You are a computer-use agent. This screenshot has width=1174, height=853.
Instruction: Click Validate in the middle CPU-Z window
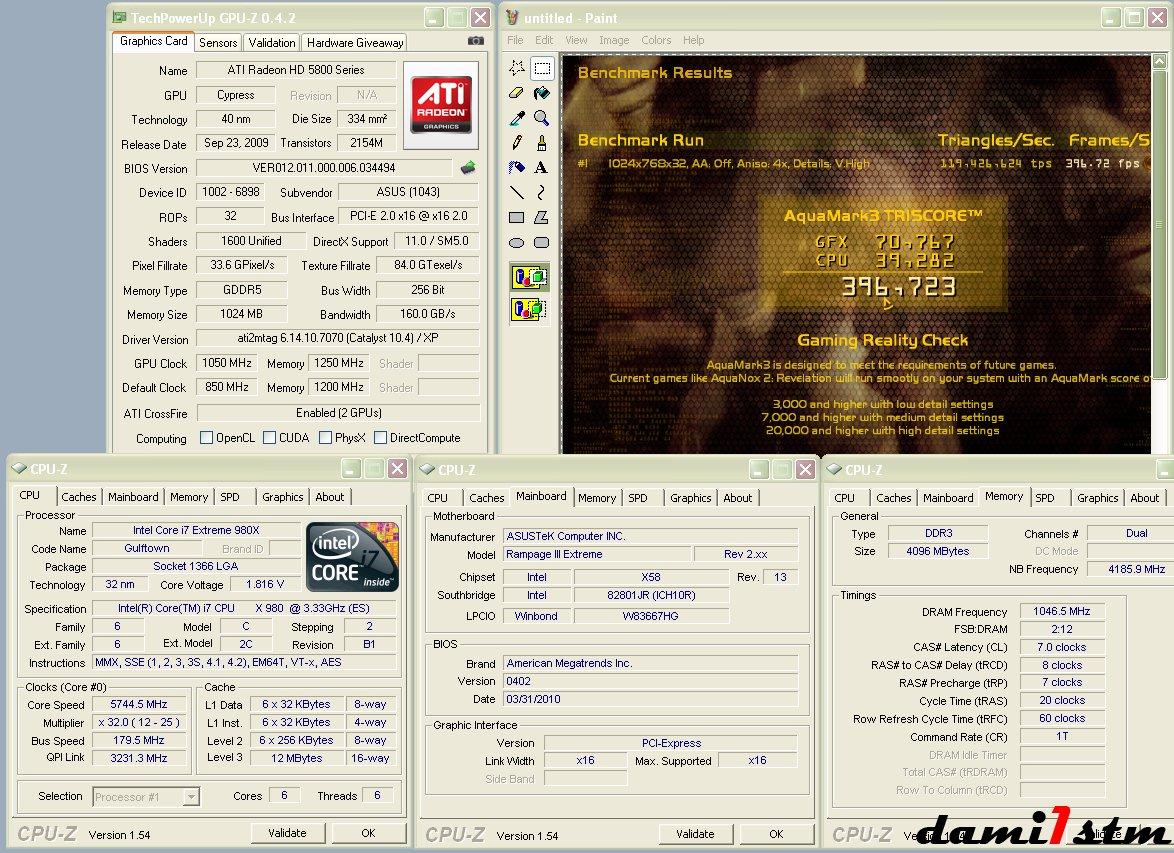pyautogui.click(x=695, y=834)
